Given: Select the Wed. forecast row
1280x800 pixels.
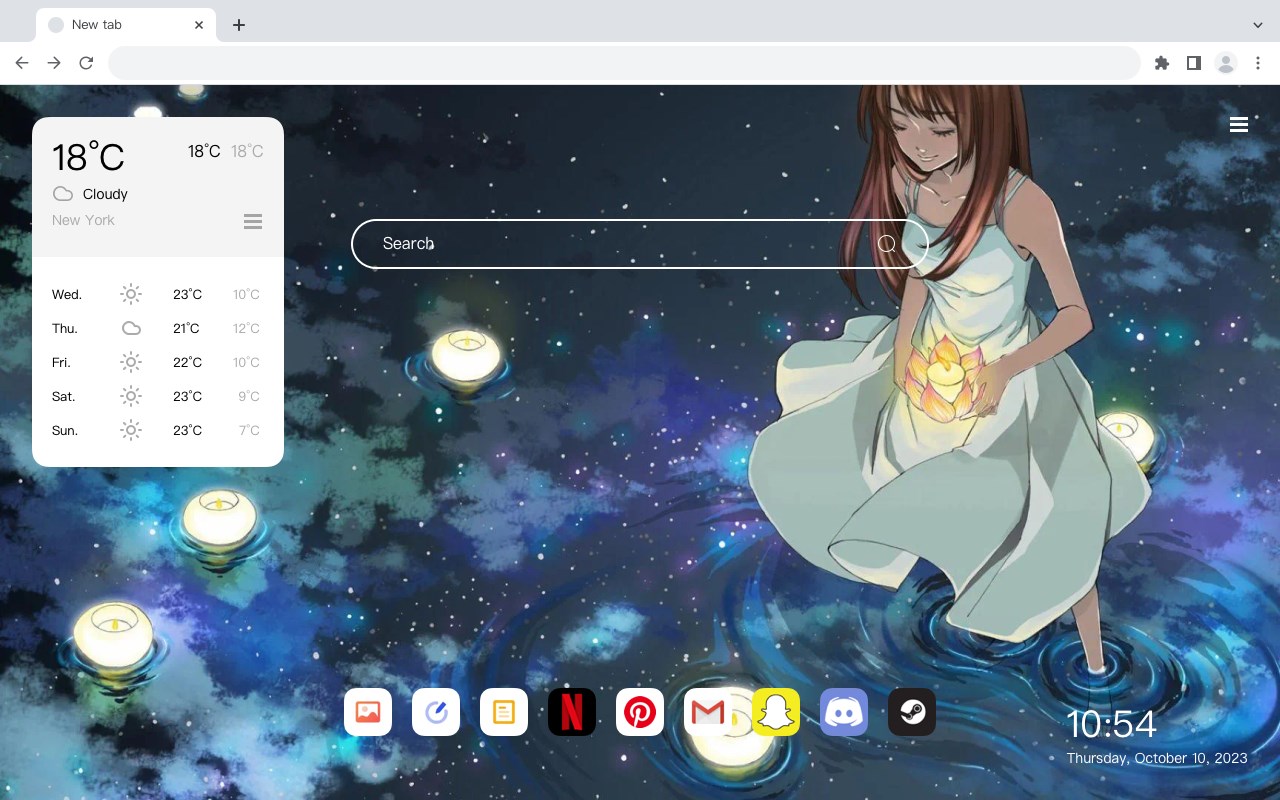Looking at the screenshot, I should click(x=158, y=294).
